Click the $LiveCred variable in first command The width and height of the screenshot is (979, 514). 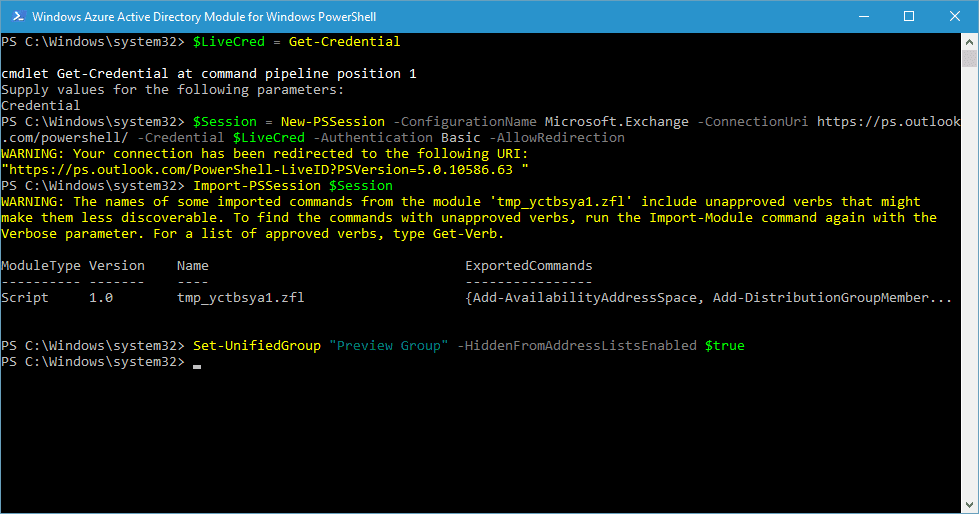229,42
